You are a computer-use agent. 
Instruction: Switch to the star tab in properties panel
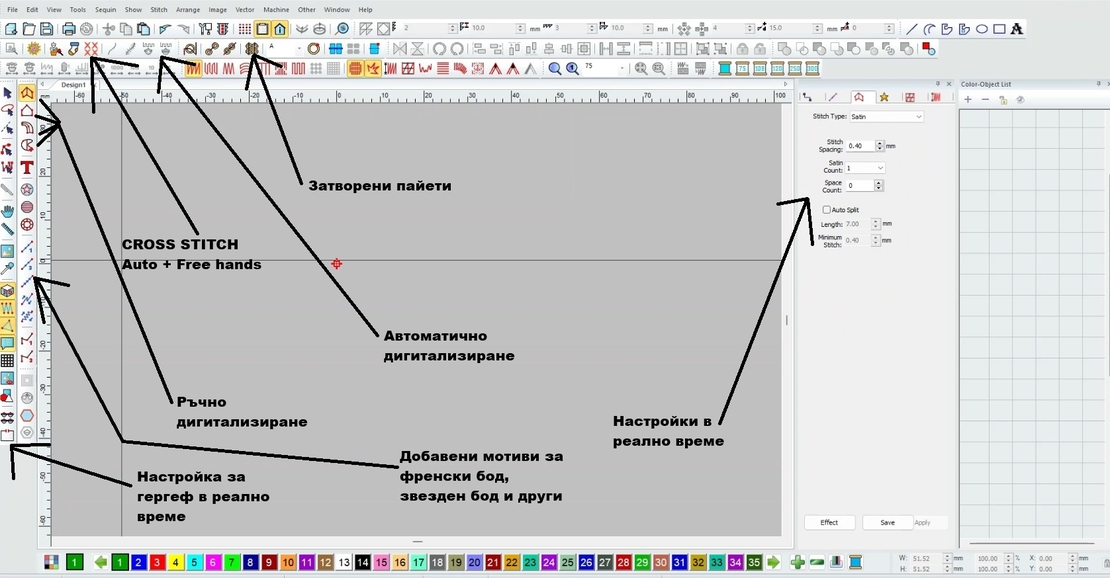tap(885, 97)
